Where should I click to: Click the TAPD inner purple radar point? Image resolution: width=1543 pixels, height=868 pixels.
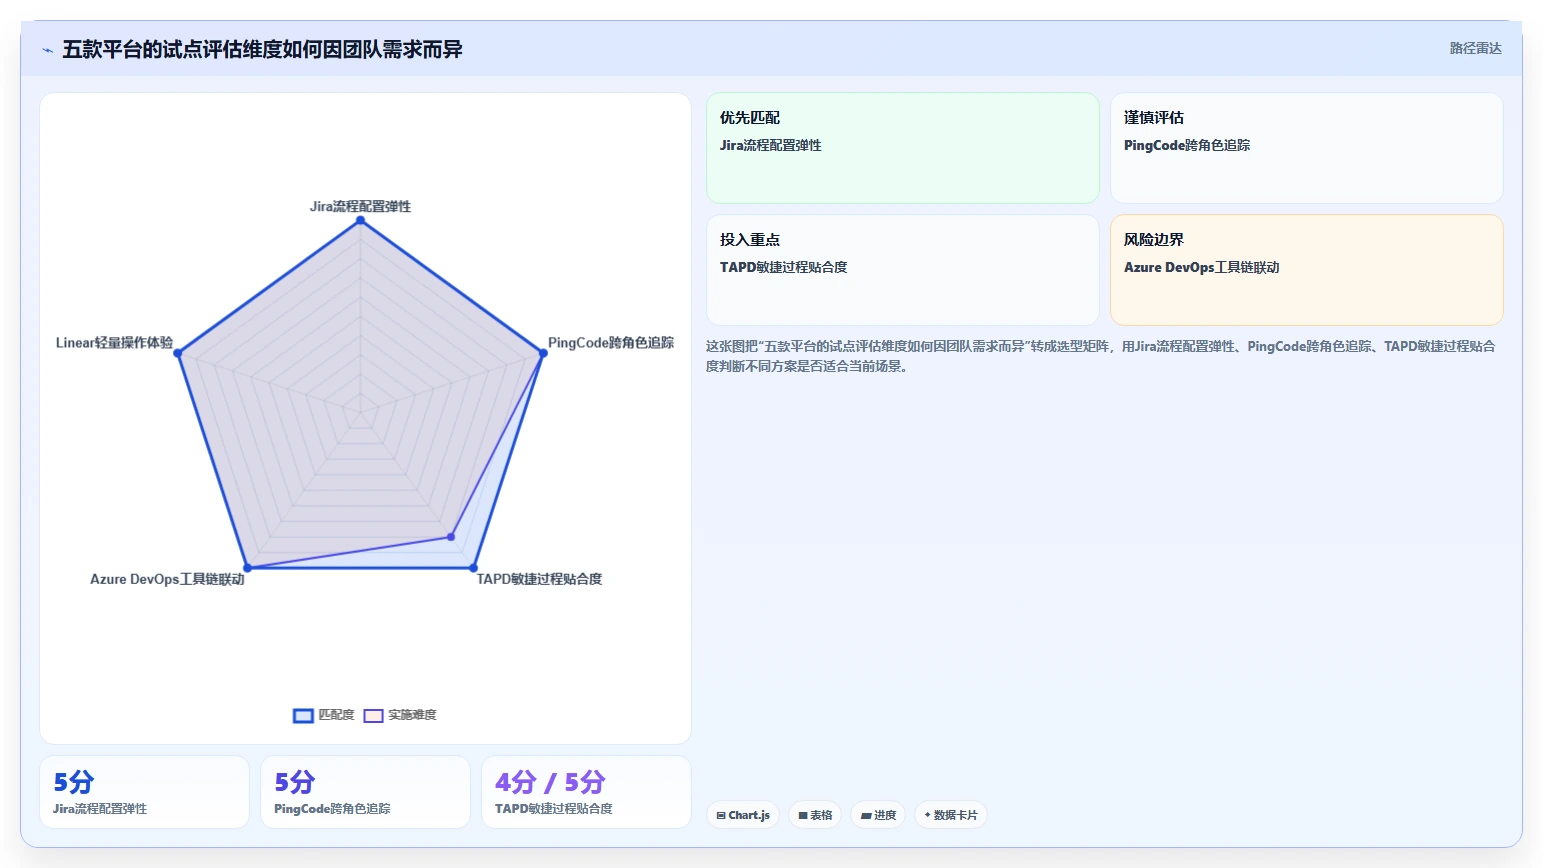[451, 537]
